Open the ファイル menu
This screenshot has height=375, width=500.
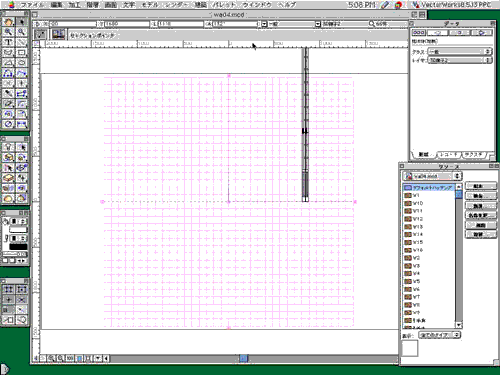32,5
